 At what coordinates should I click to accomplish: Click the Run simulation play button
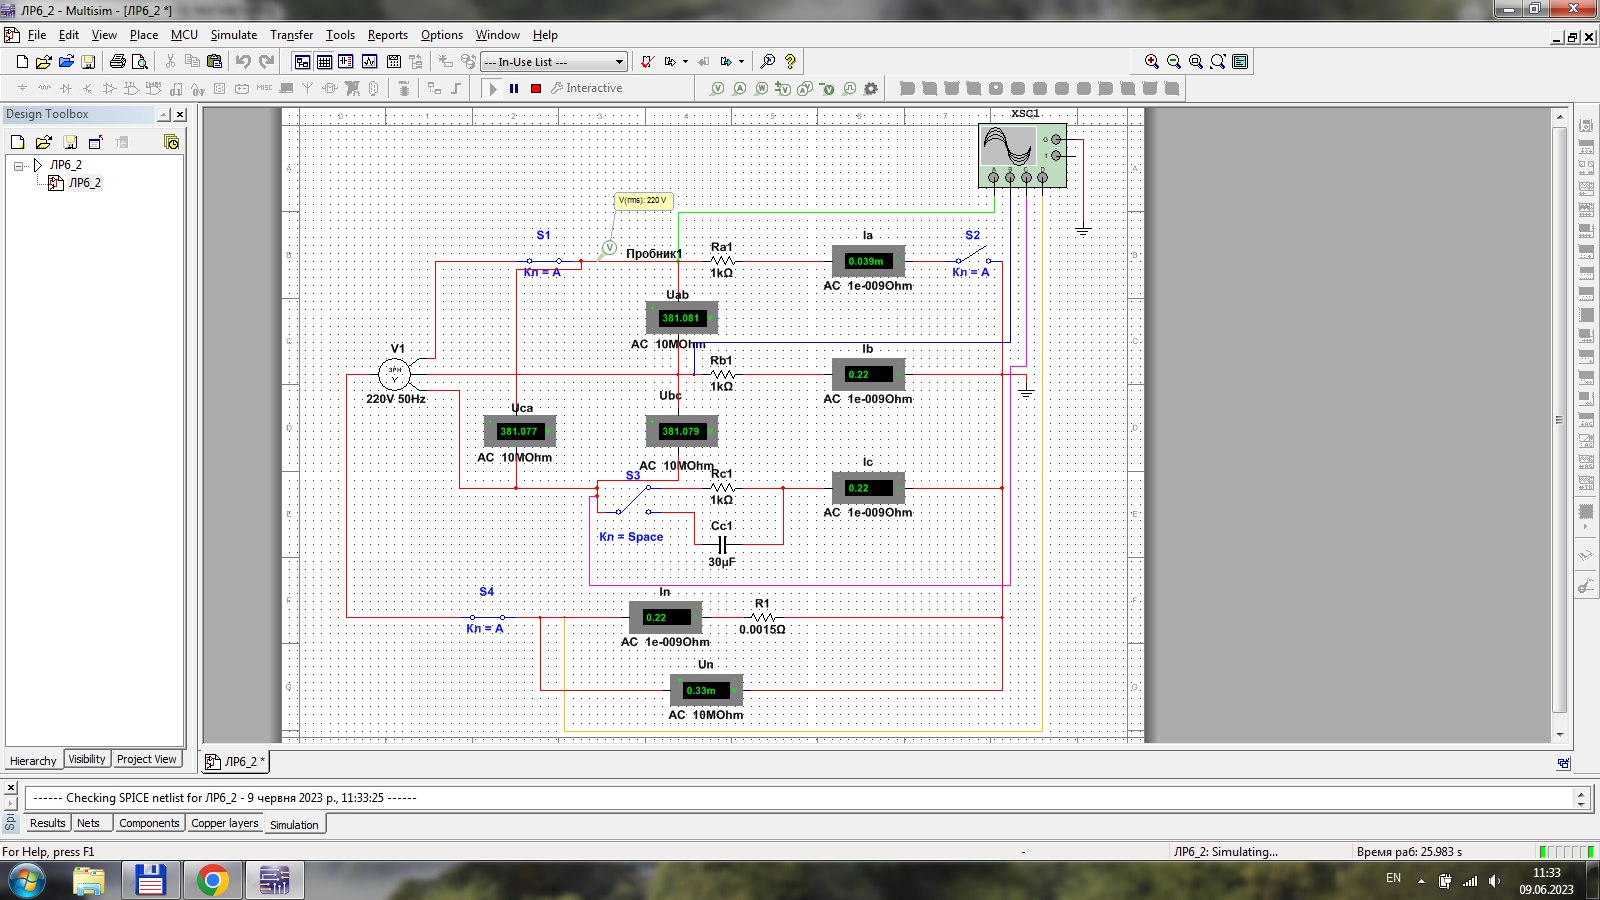coord(492,89)
